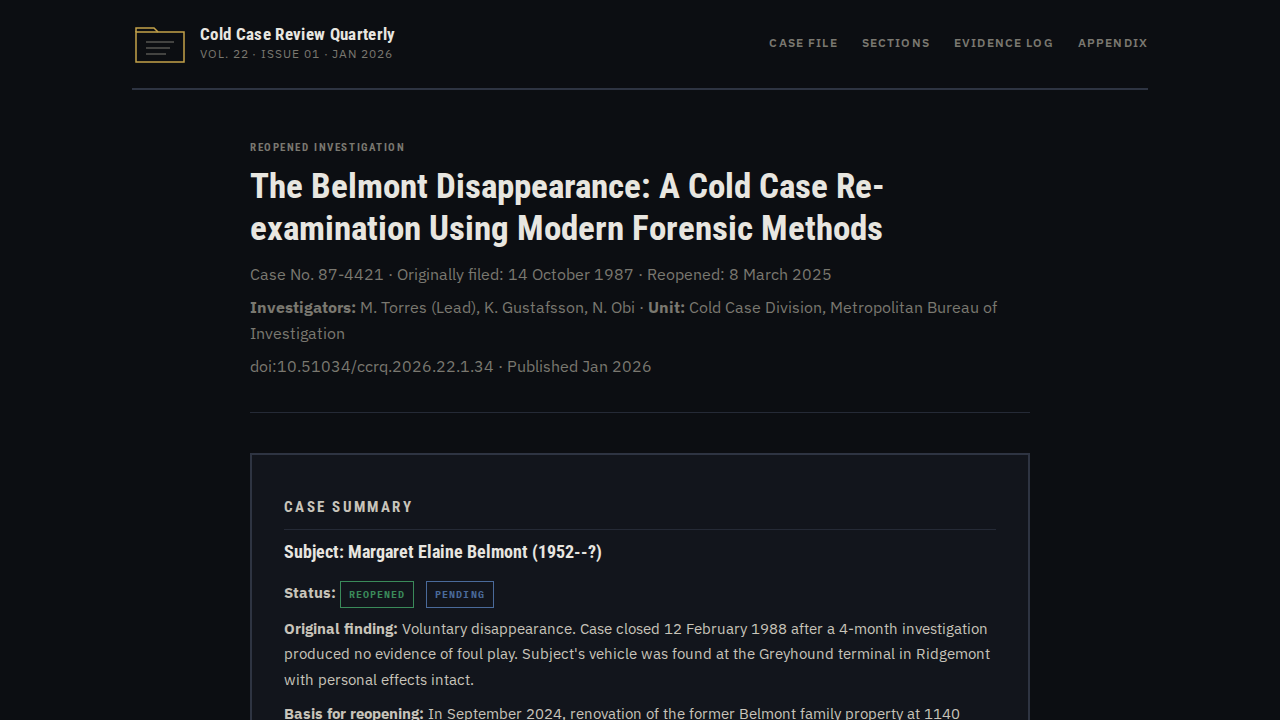Go to Sections in navigation
The image size is (1280, 720).
(896, 43)
